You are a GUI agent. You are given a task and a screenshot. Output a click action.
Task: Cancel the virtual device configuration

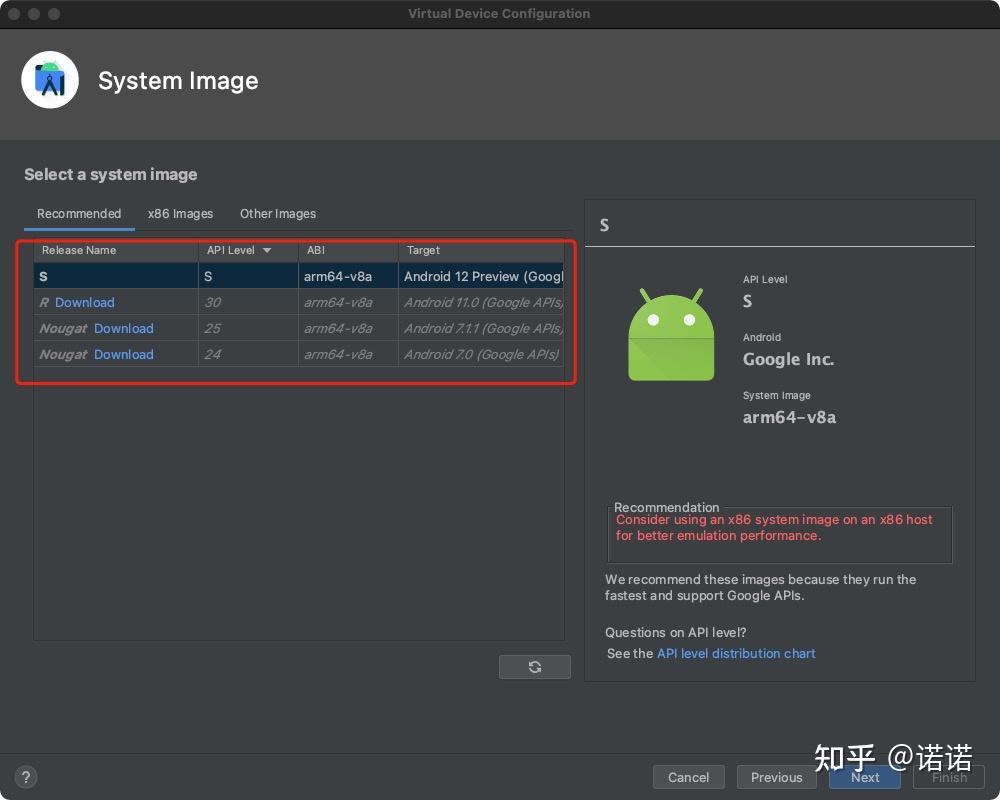pyautogui.click(x=688, y=777)
